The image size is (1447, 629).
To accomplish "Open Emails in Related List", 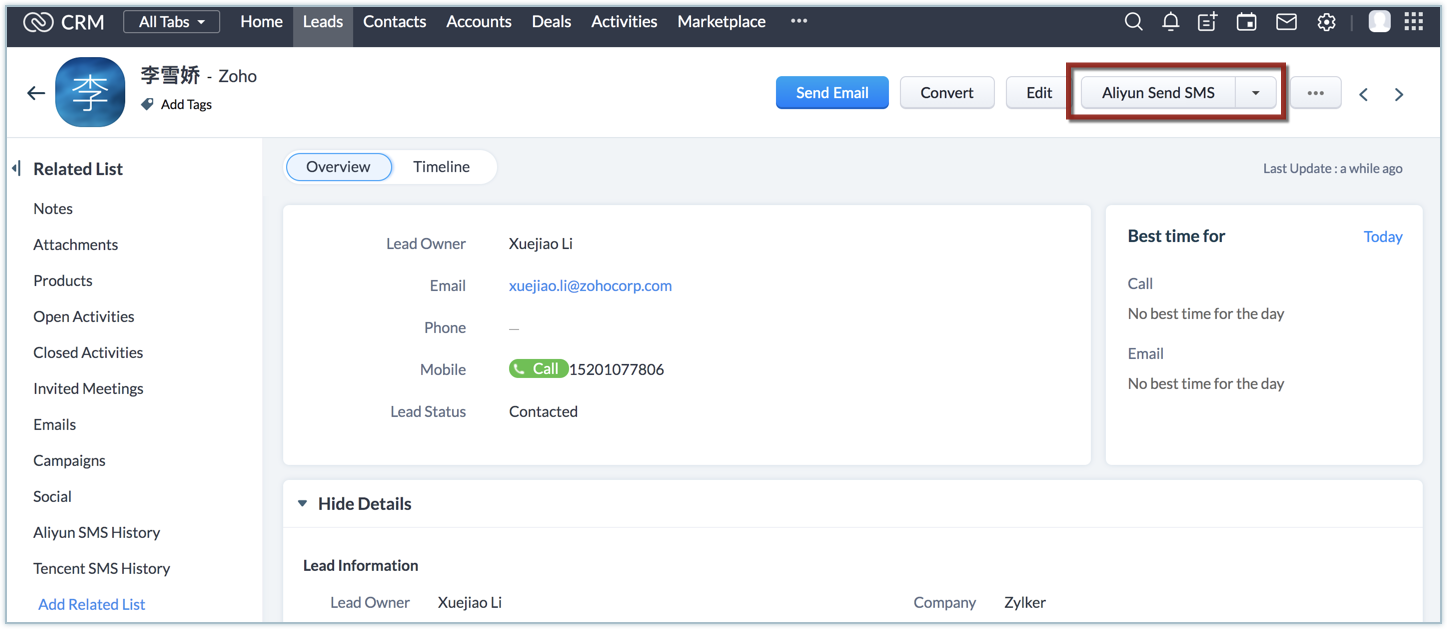I will tap(55, 425).
